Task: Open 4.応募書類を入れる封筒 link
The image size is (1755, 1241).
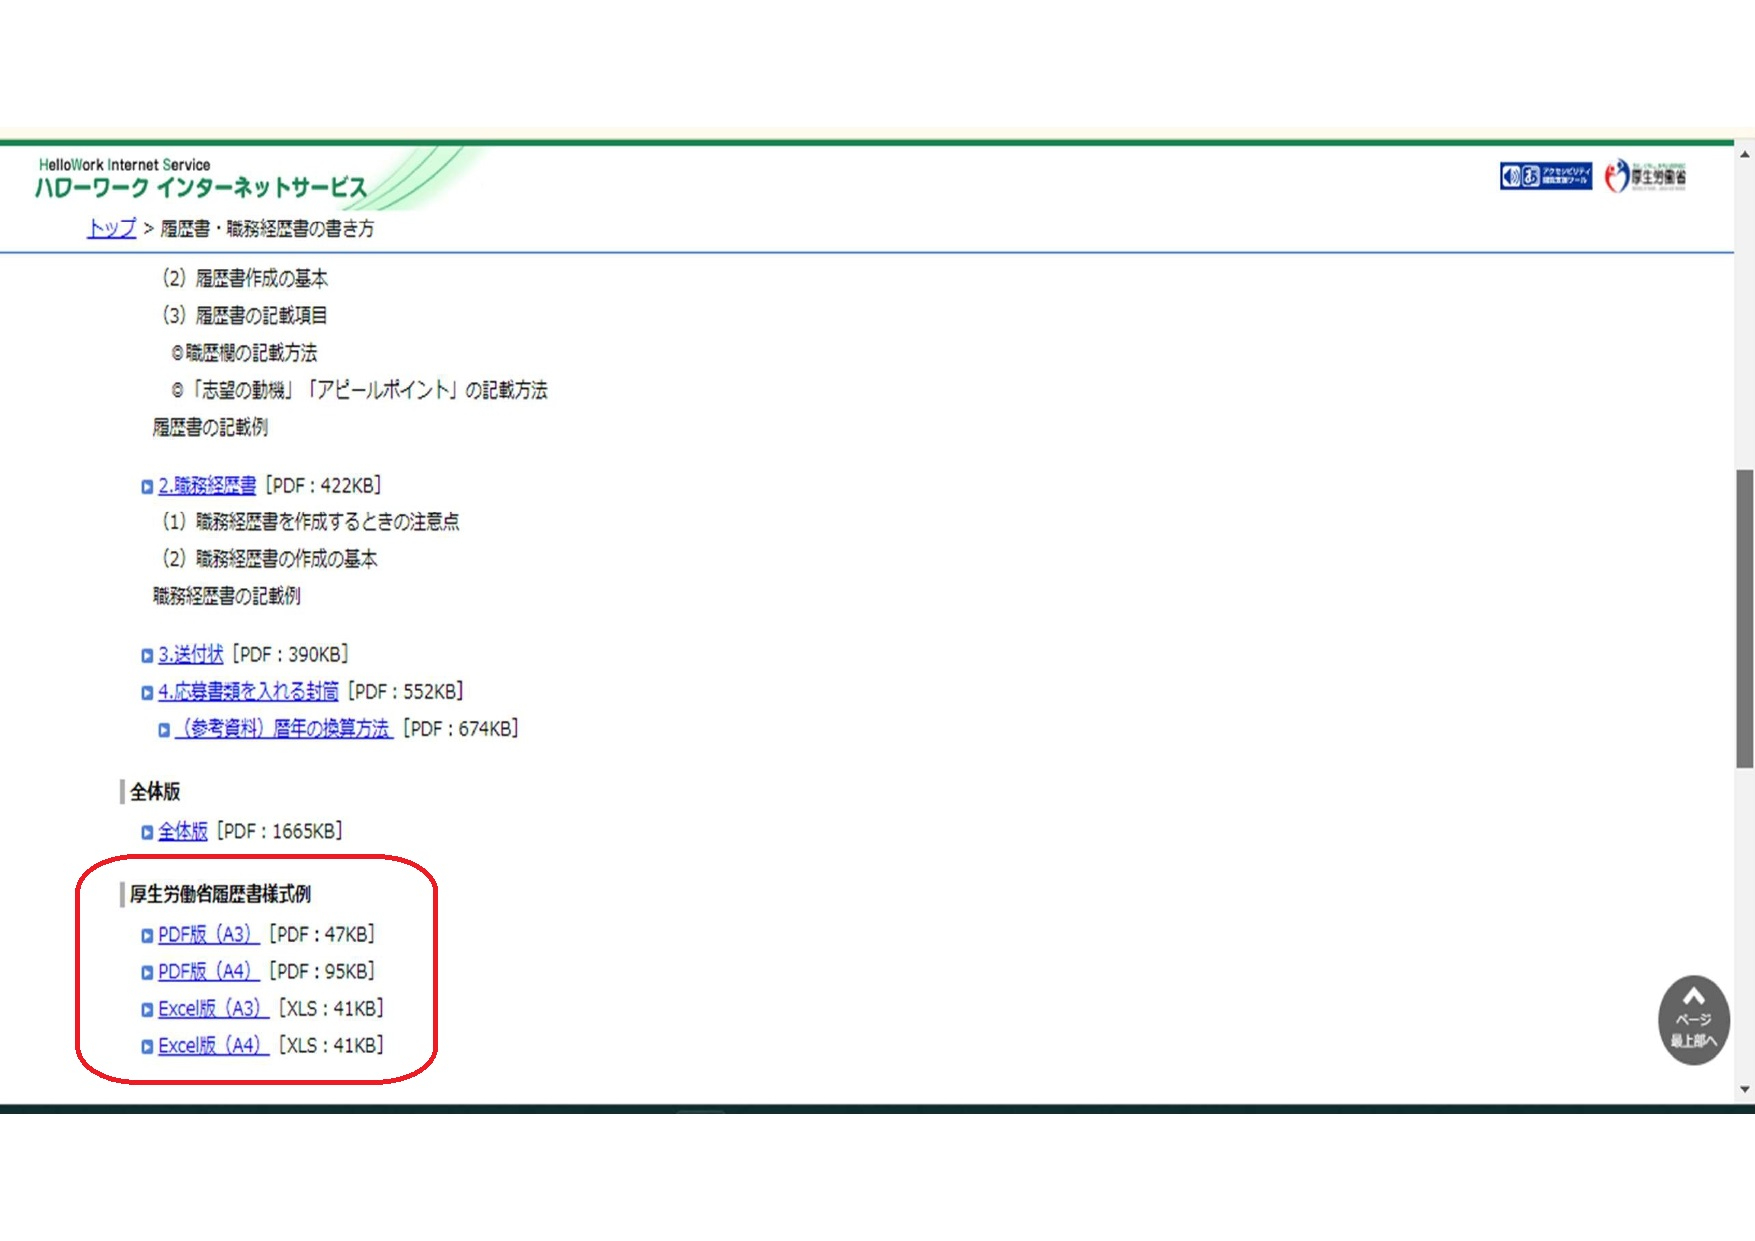Action: (x=248, y=692)
